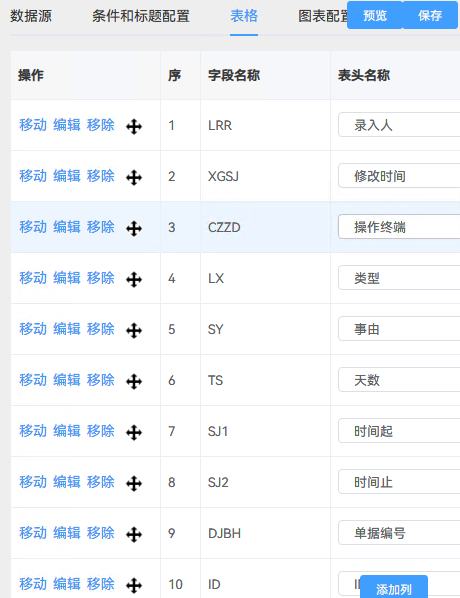Image resolution: width=460 pixels, height=598 pixels.
Task: Click 移动 link in the TS row
Action: (33, 380)
